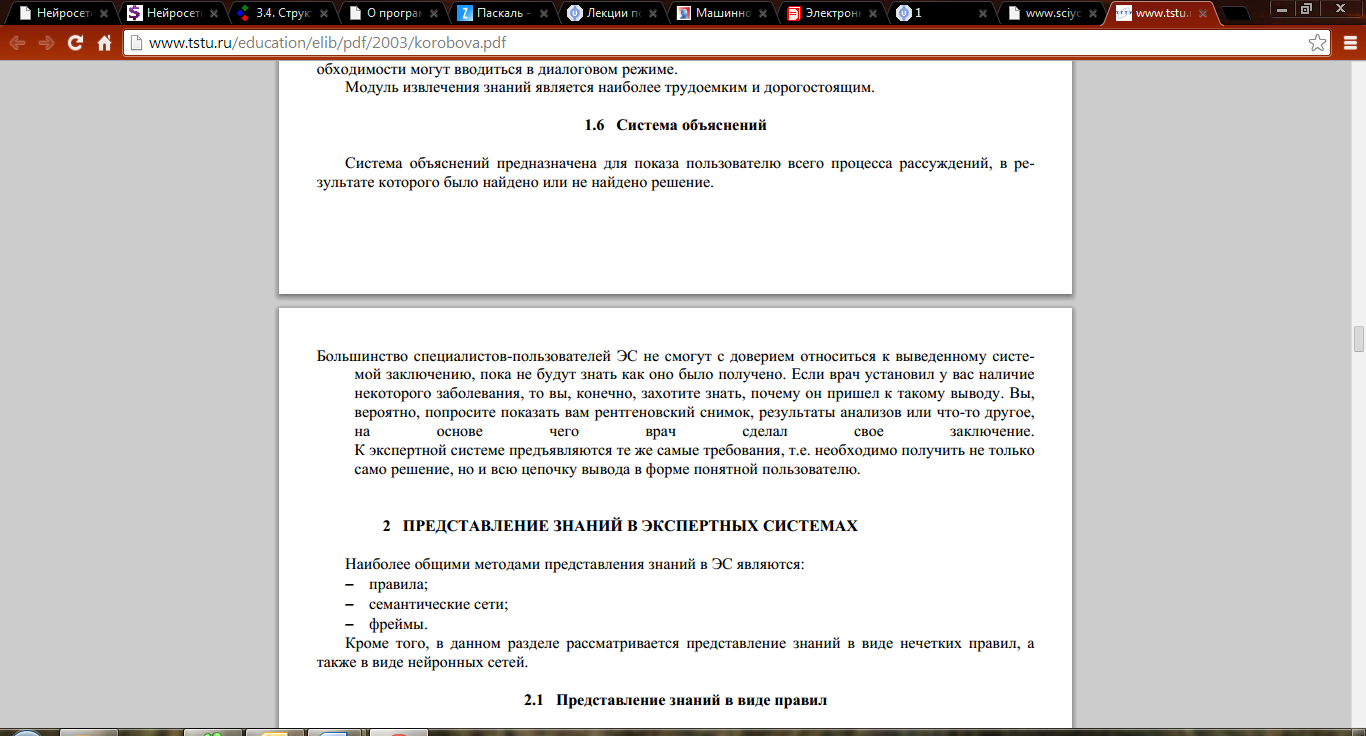
Task: Click the list item фреймы.
Action: click(x=398, y=625)
